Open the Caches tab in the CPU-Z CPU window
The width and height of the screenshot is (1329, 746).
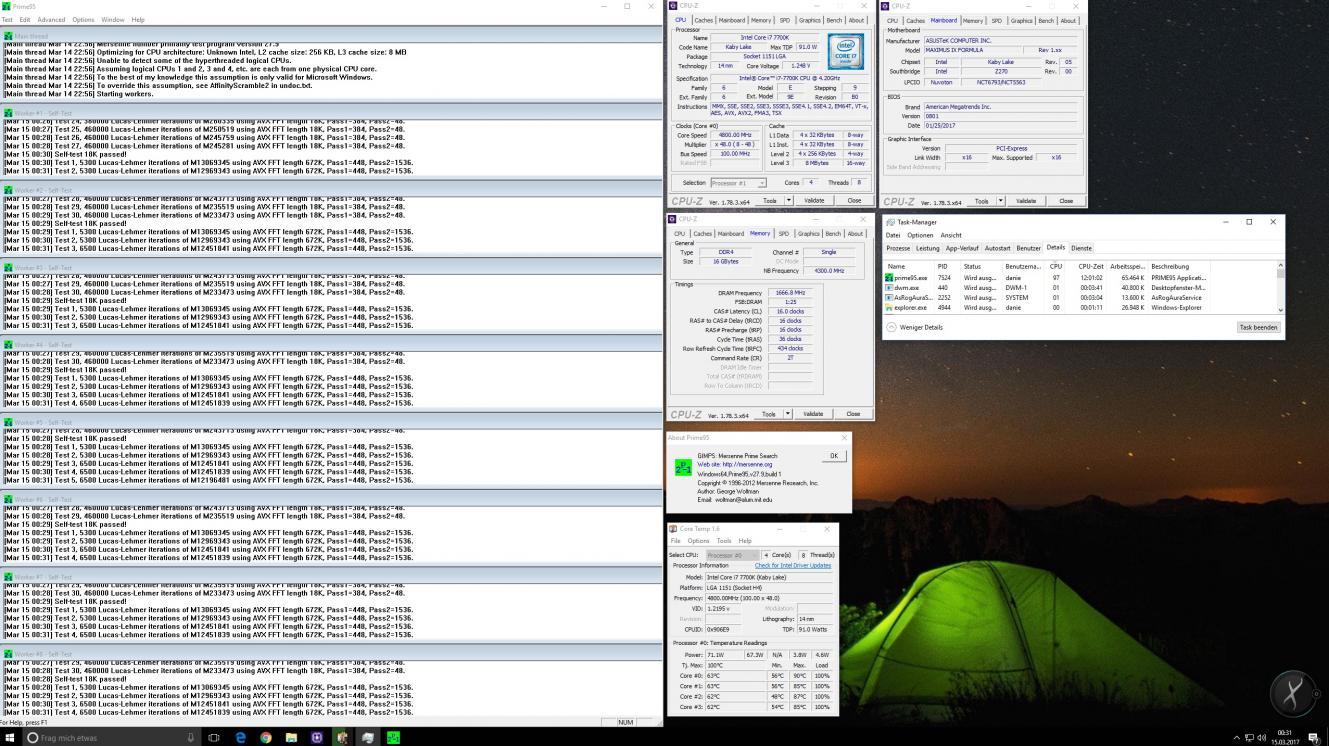click(703, 20)
